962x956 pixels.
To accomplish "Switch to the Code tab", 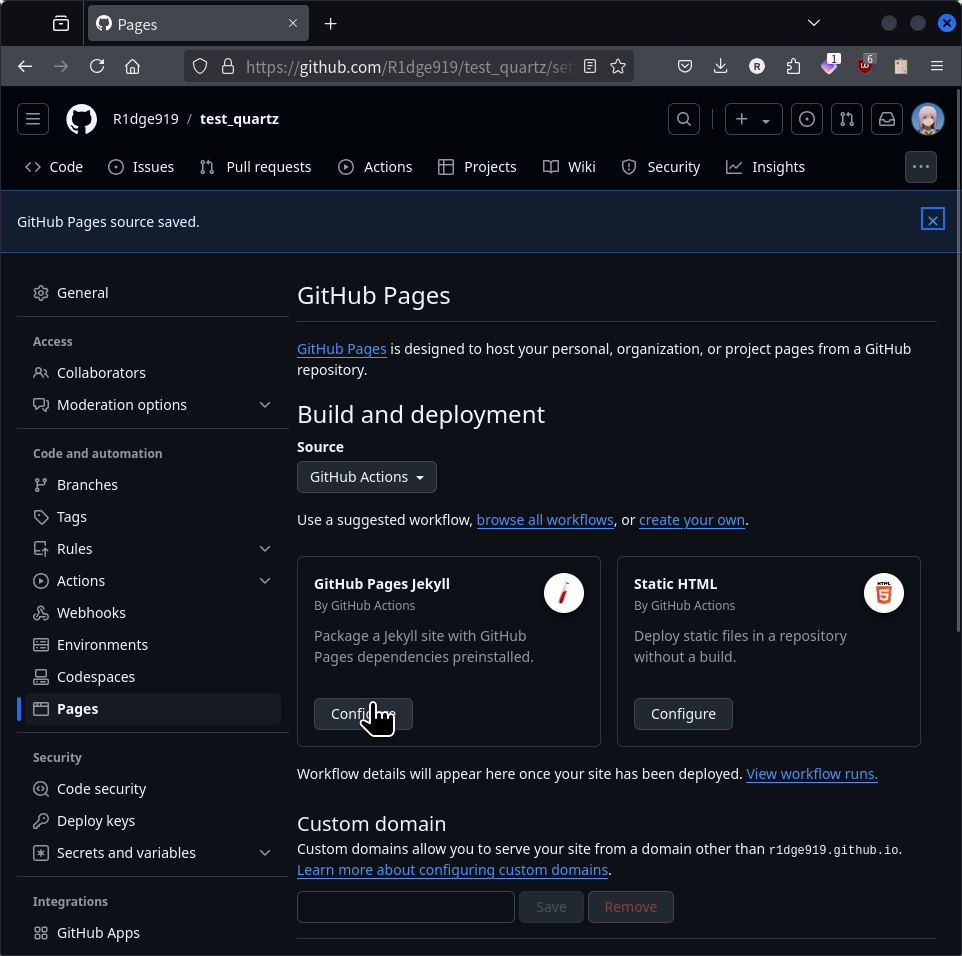I will point(54,167).
